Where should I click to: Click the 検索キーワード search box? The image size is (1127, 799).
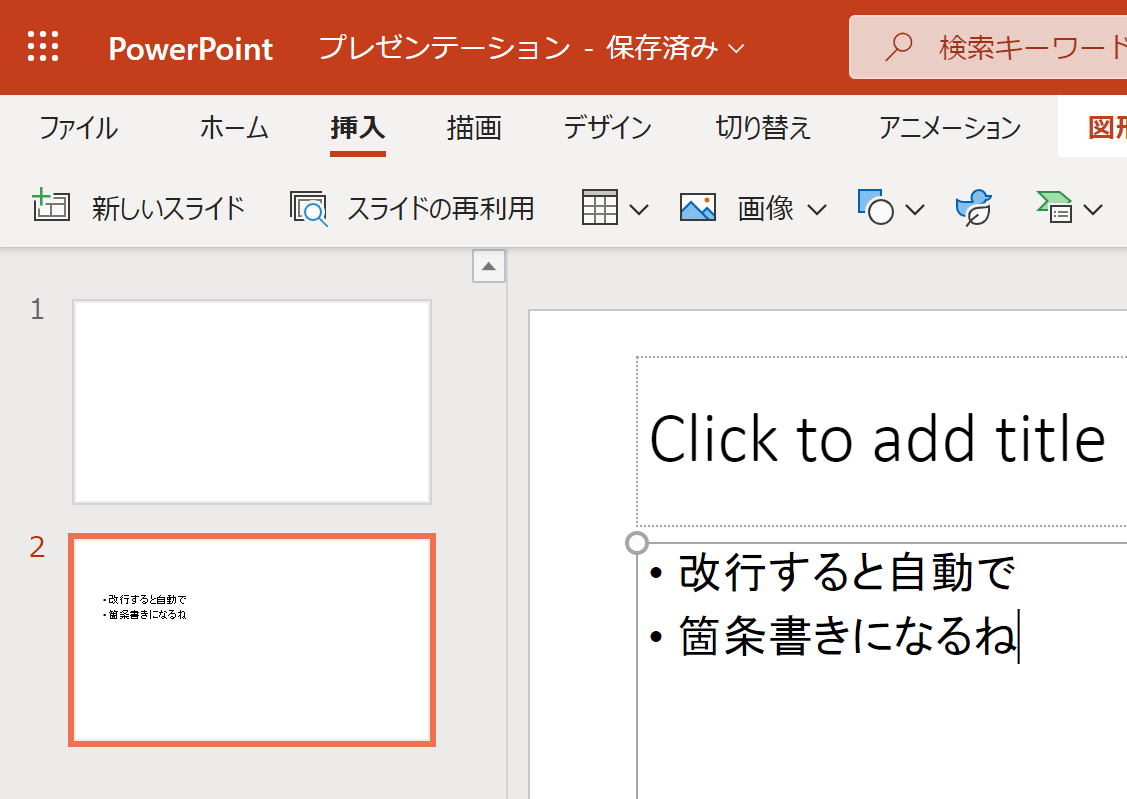(989, 47)
